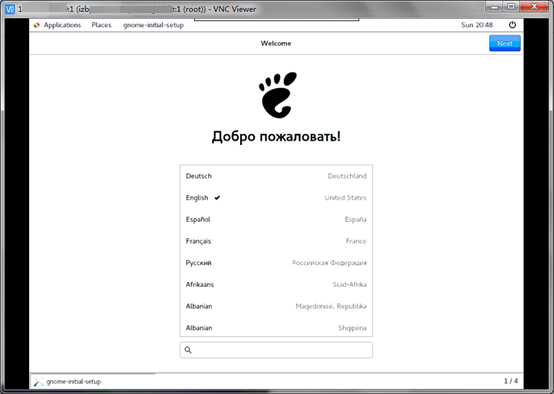
Task: Click the search magnifier icon
Action: [x=188, y=350]
